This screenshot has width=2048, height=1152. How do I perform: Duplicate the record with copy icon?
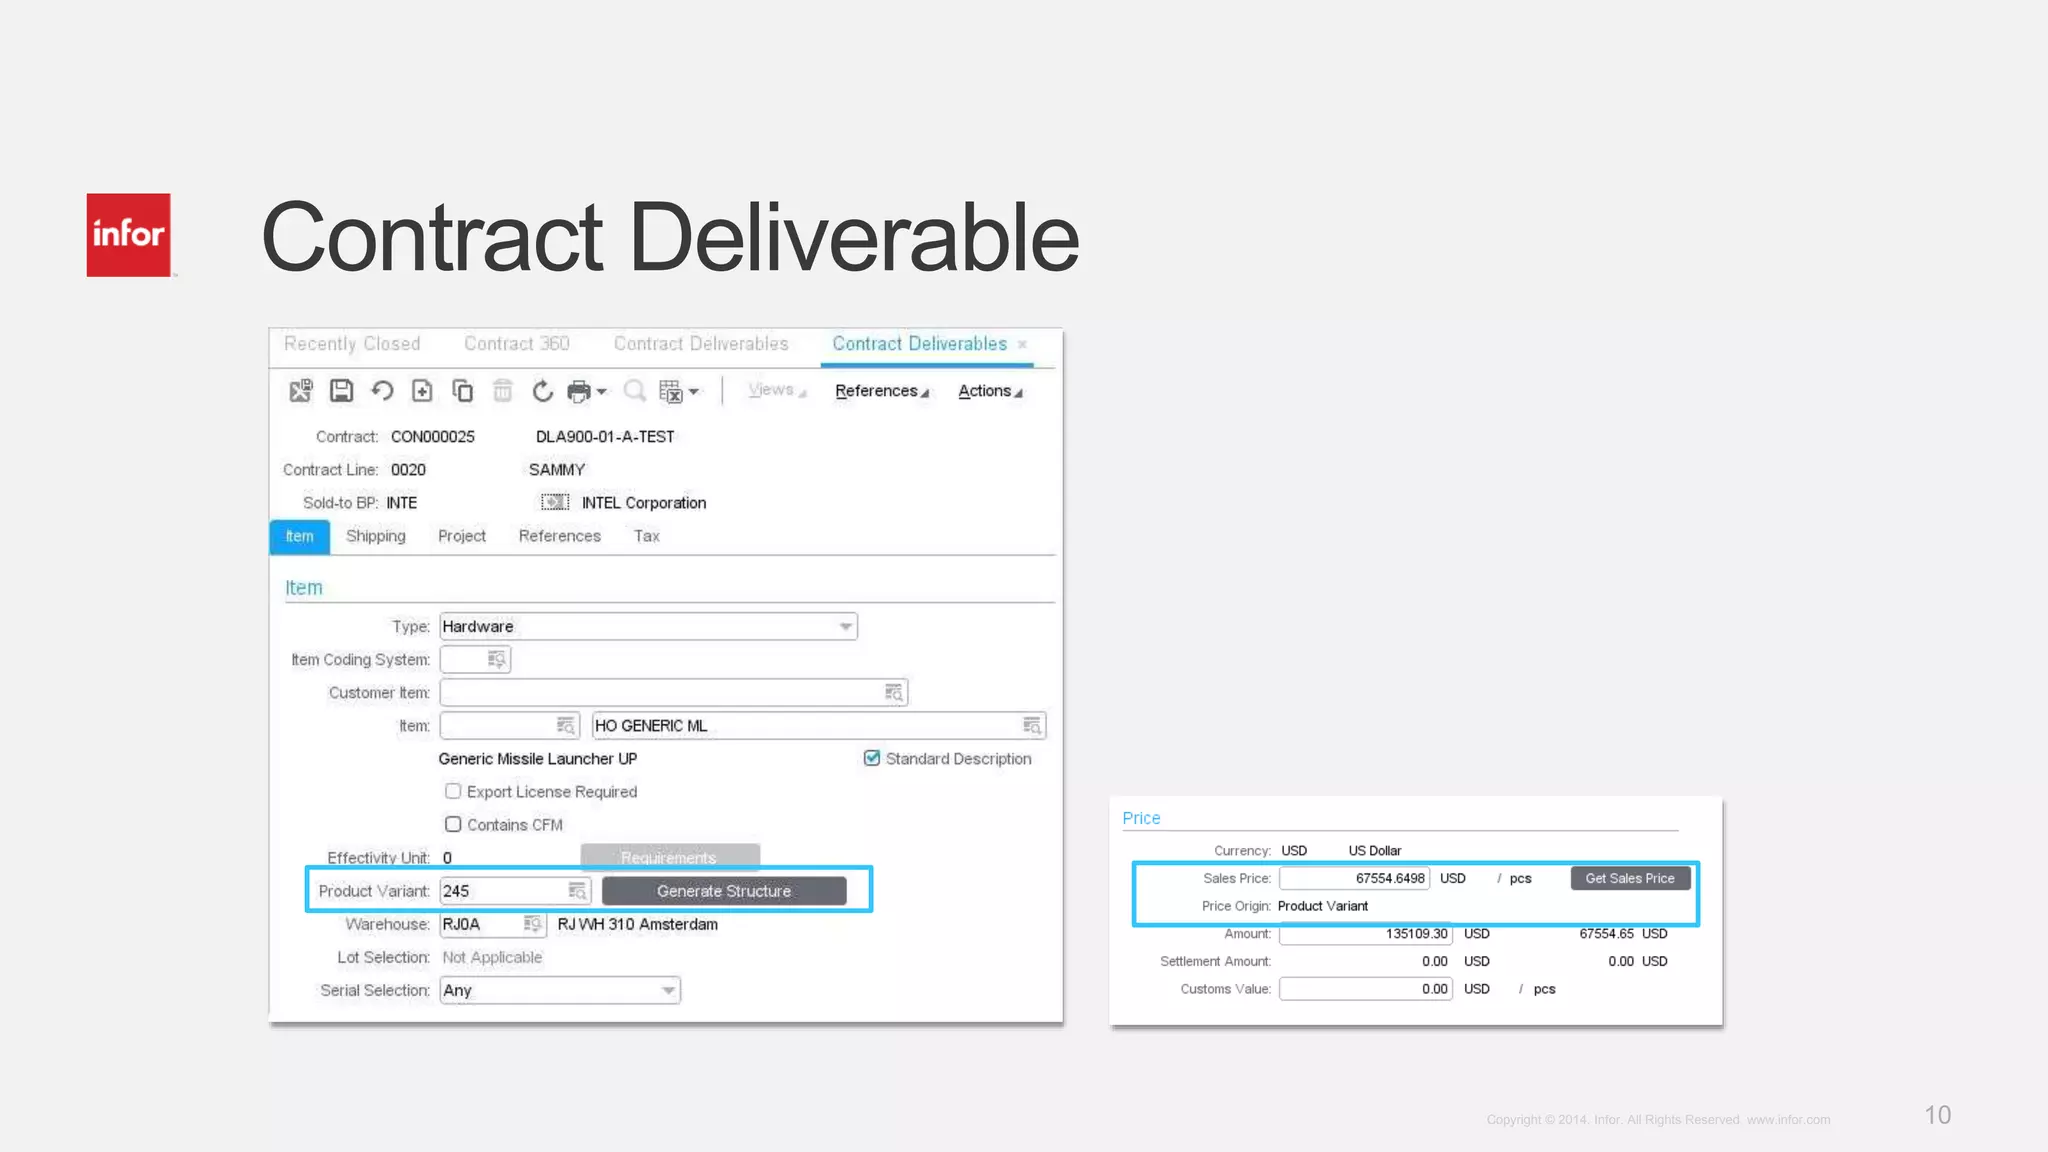tap(462, 391)
